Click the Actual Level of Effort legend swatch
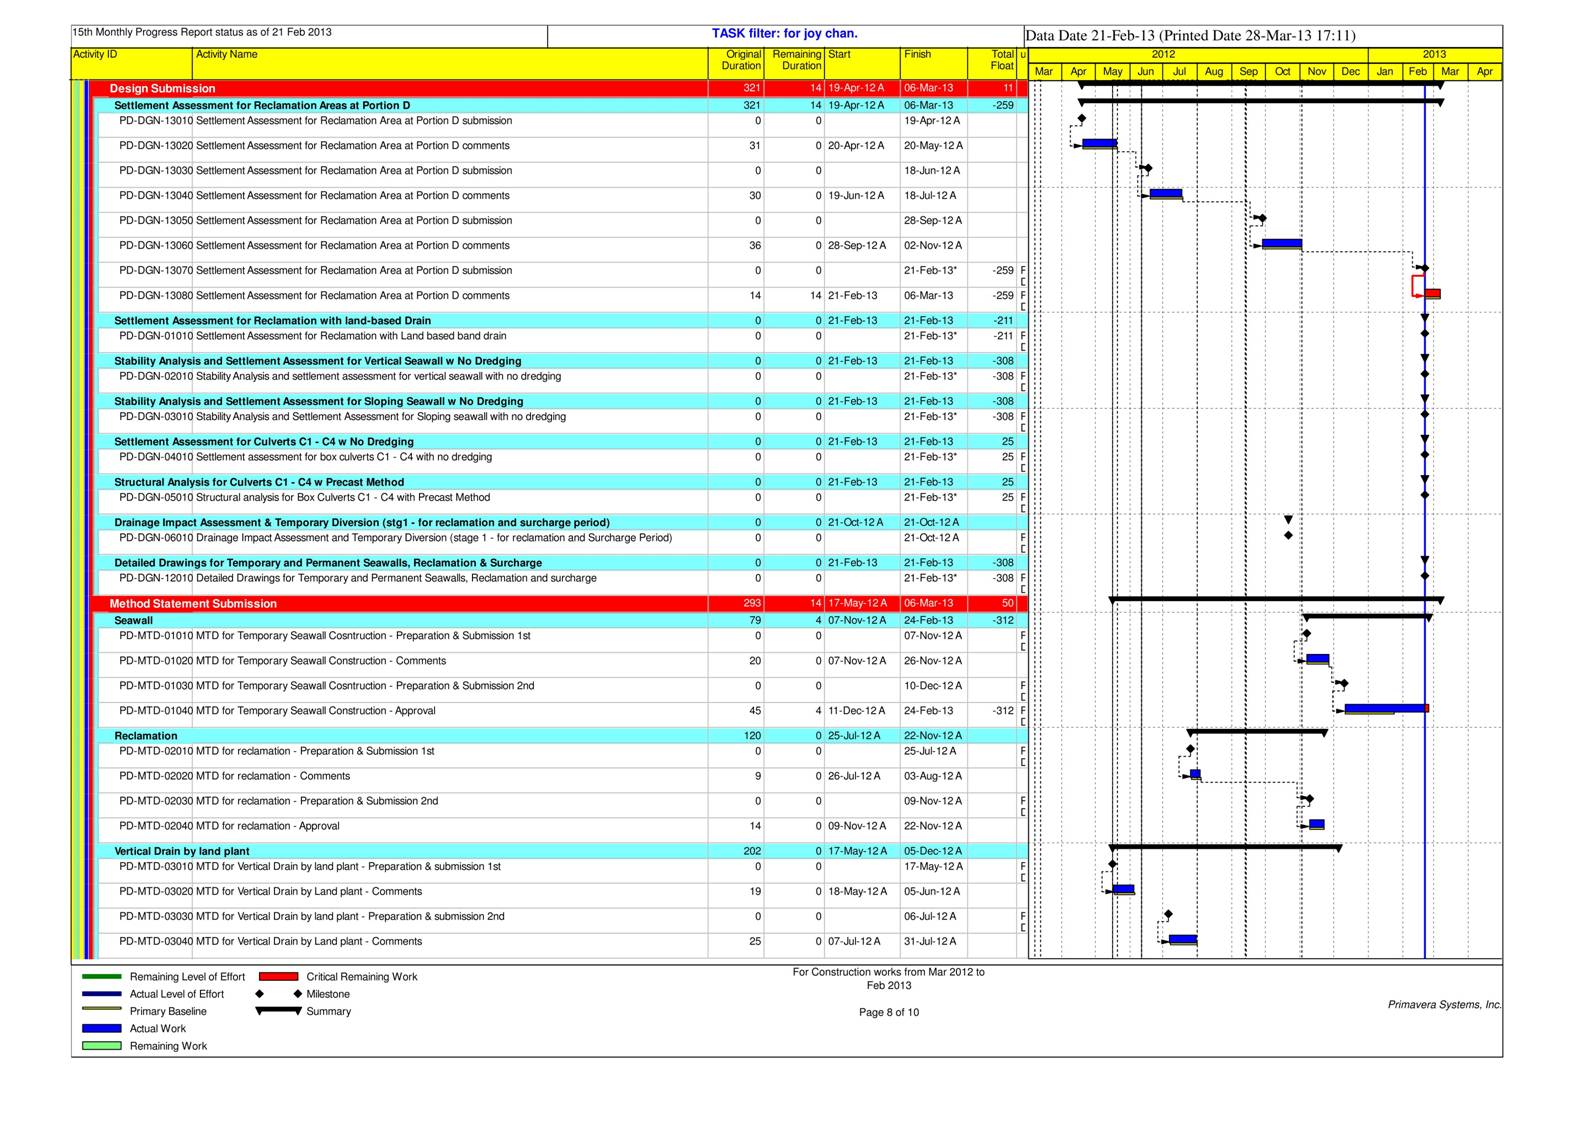The image size is (1588, 1123). click(101, 994)
